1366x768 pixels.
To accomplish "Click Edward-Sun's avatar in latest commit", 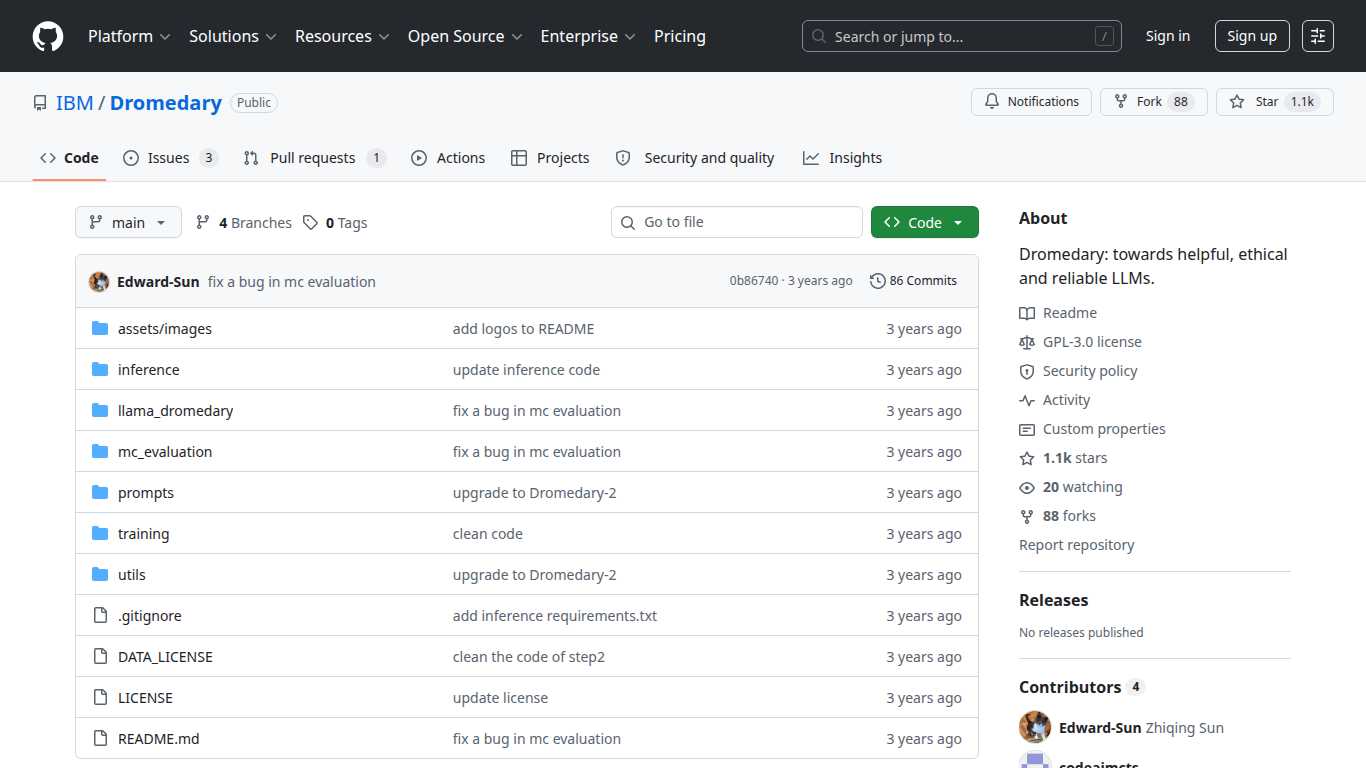I will click(99, 282).
